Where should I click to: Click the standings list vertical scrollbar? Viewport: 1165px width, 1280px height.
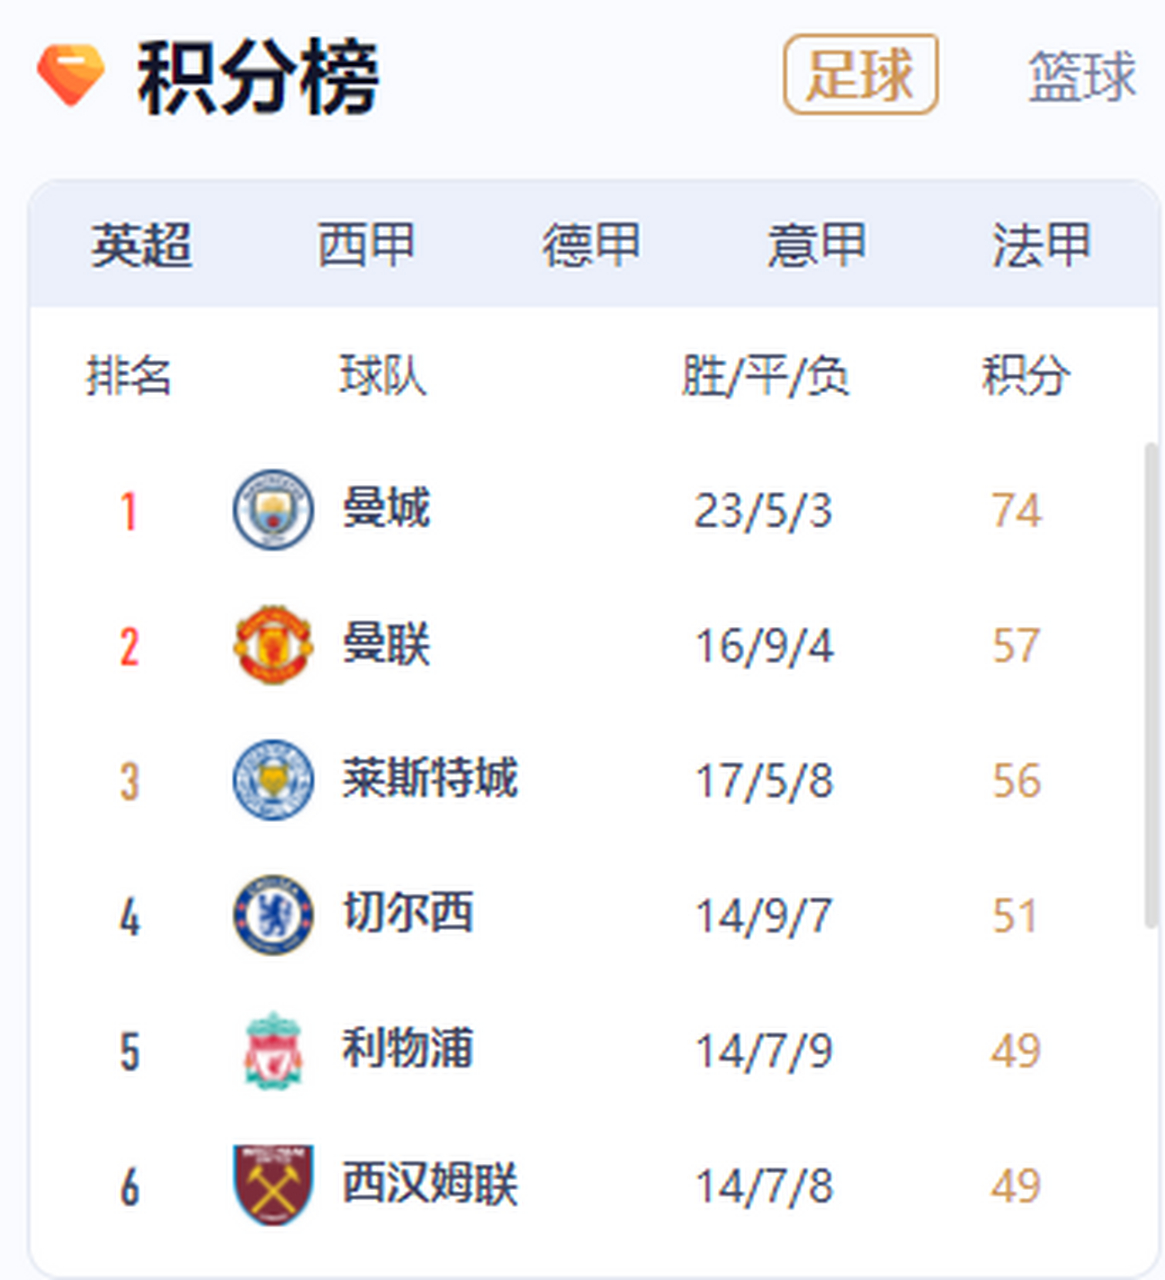[x=1151, y=685]
